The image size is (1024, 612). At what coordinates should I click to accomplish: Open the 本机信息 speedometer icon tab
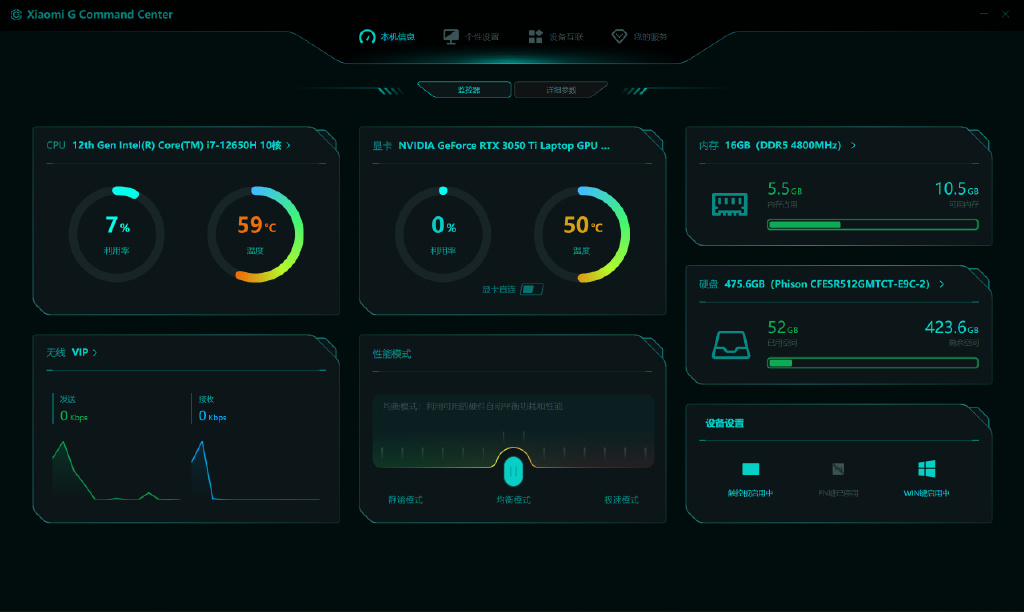[x=367, y=37]
